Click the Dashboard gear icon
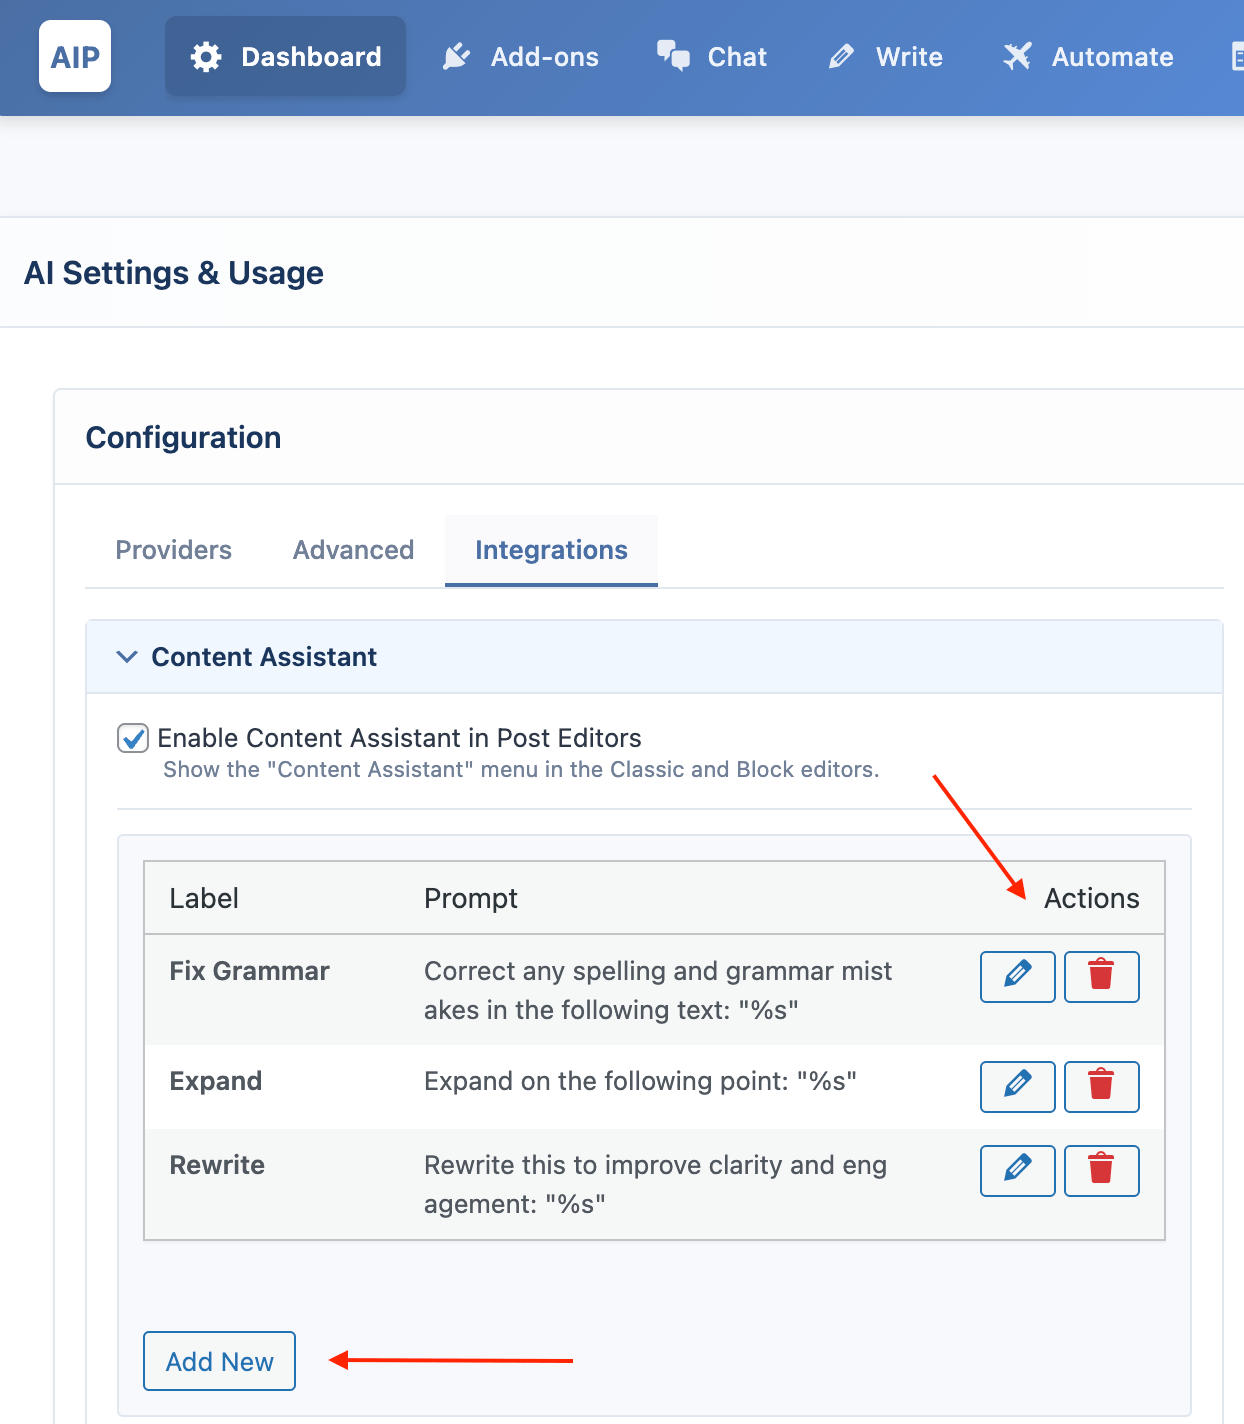 pos(206,57)
